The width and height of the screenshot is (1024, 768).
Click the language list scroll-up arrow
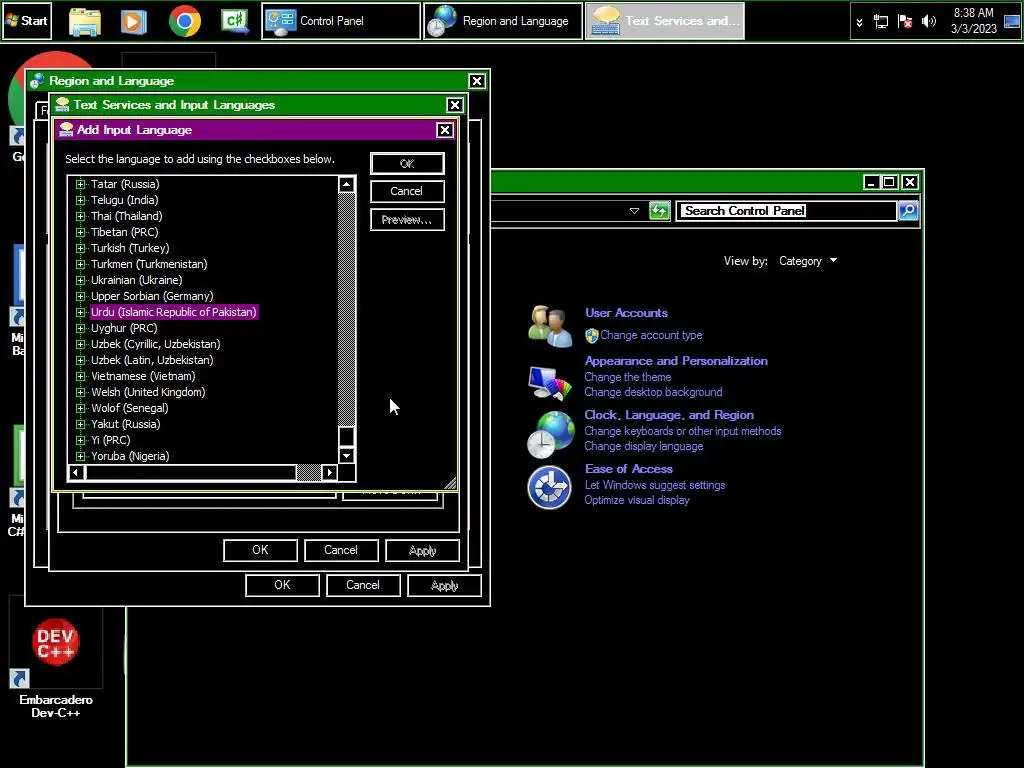tap(347, 185)
